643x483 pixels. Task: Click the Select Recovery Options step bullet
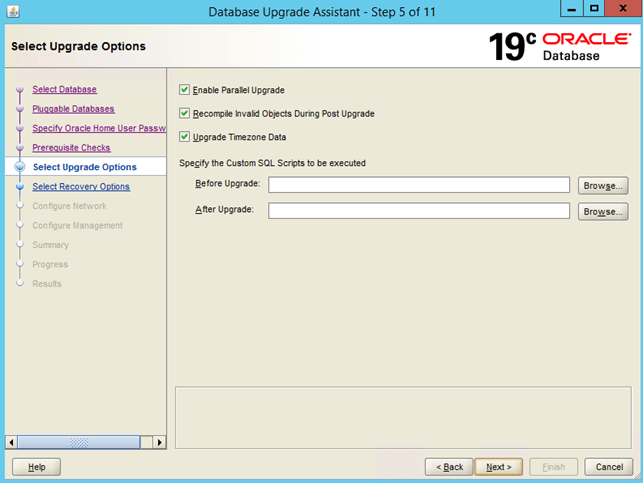19,187
